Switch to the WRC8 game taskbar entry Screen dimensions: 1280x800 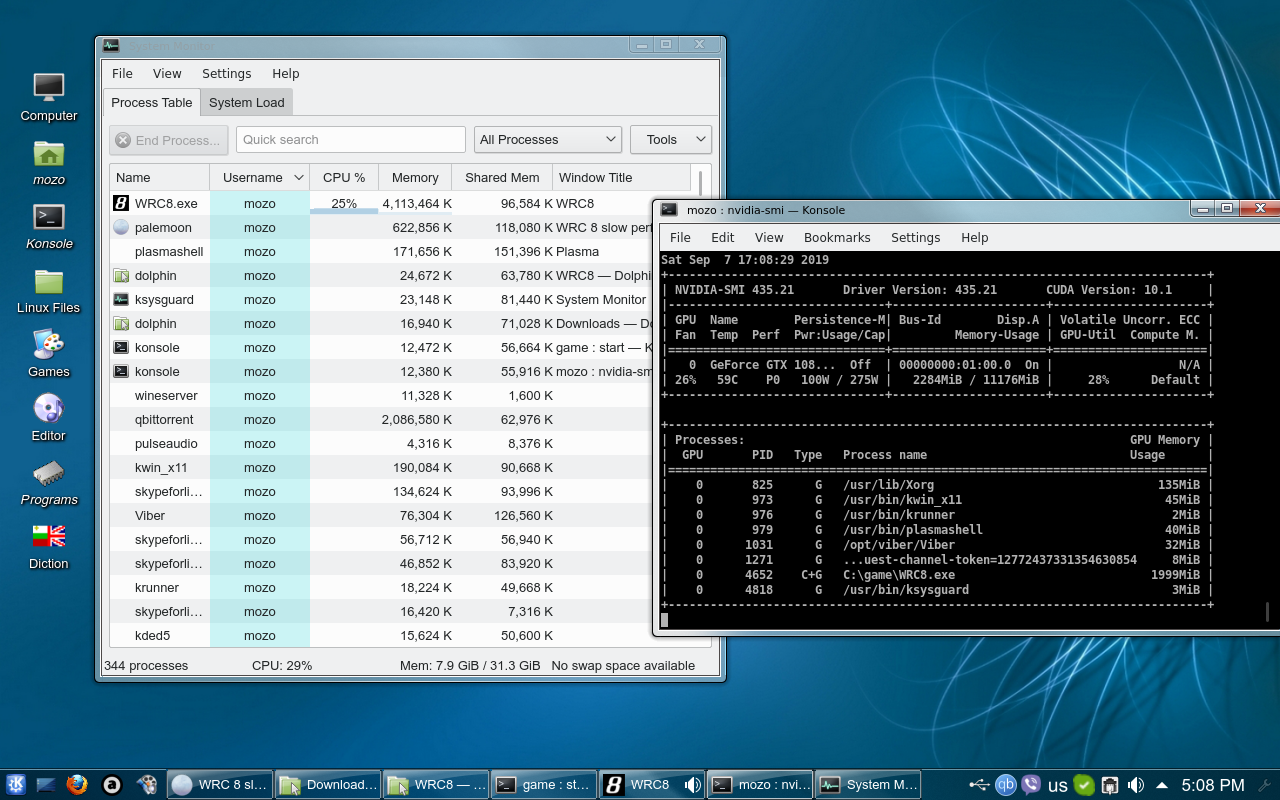coord(653,785)
